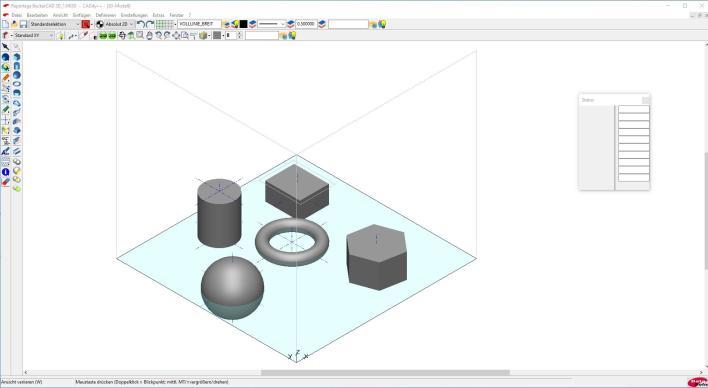Choose the sphere solid tool

[17, 75]
